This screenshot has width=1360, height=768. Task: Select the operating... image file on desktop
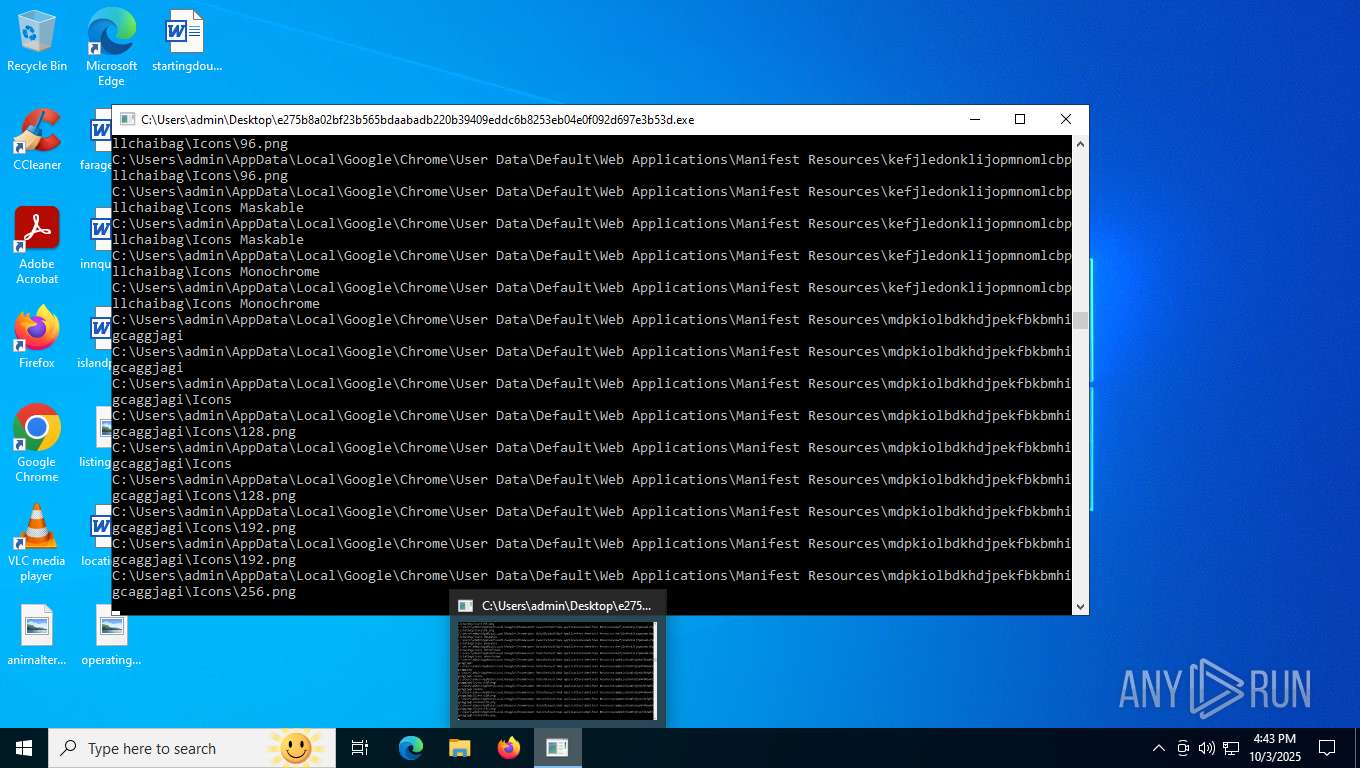coord(111,635)
